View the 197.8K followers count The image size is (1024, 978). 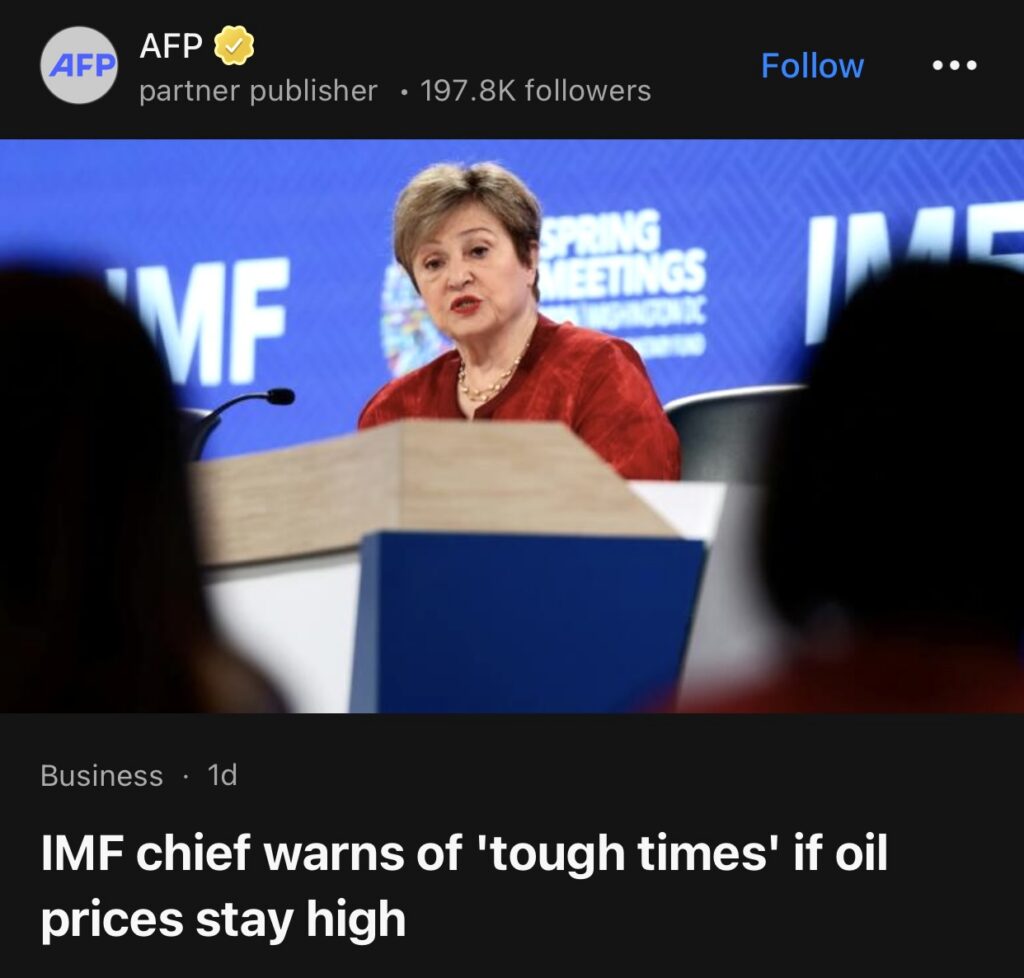pyautogui.click(x=535, y=91)
